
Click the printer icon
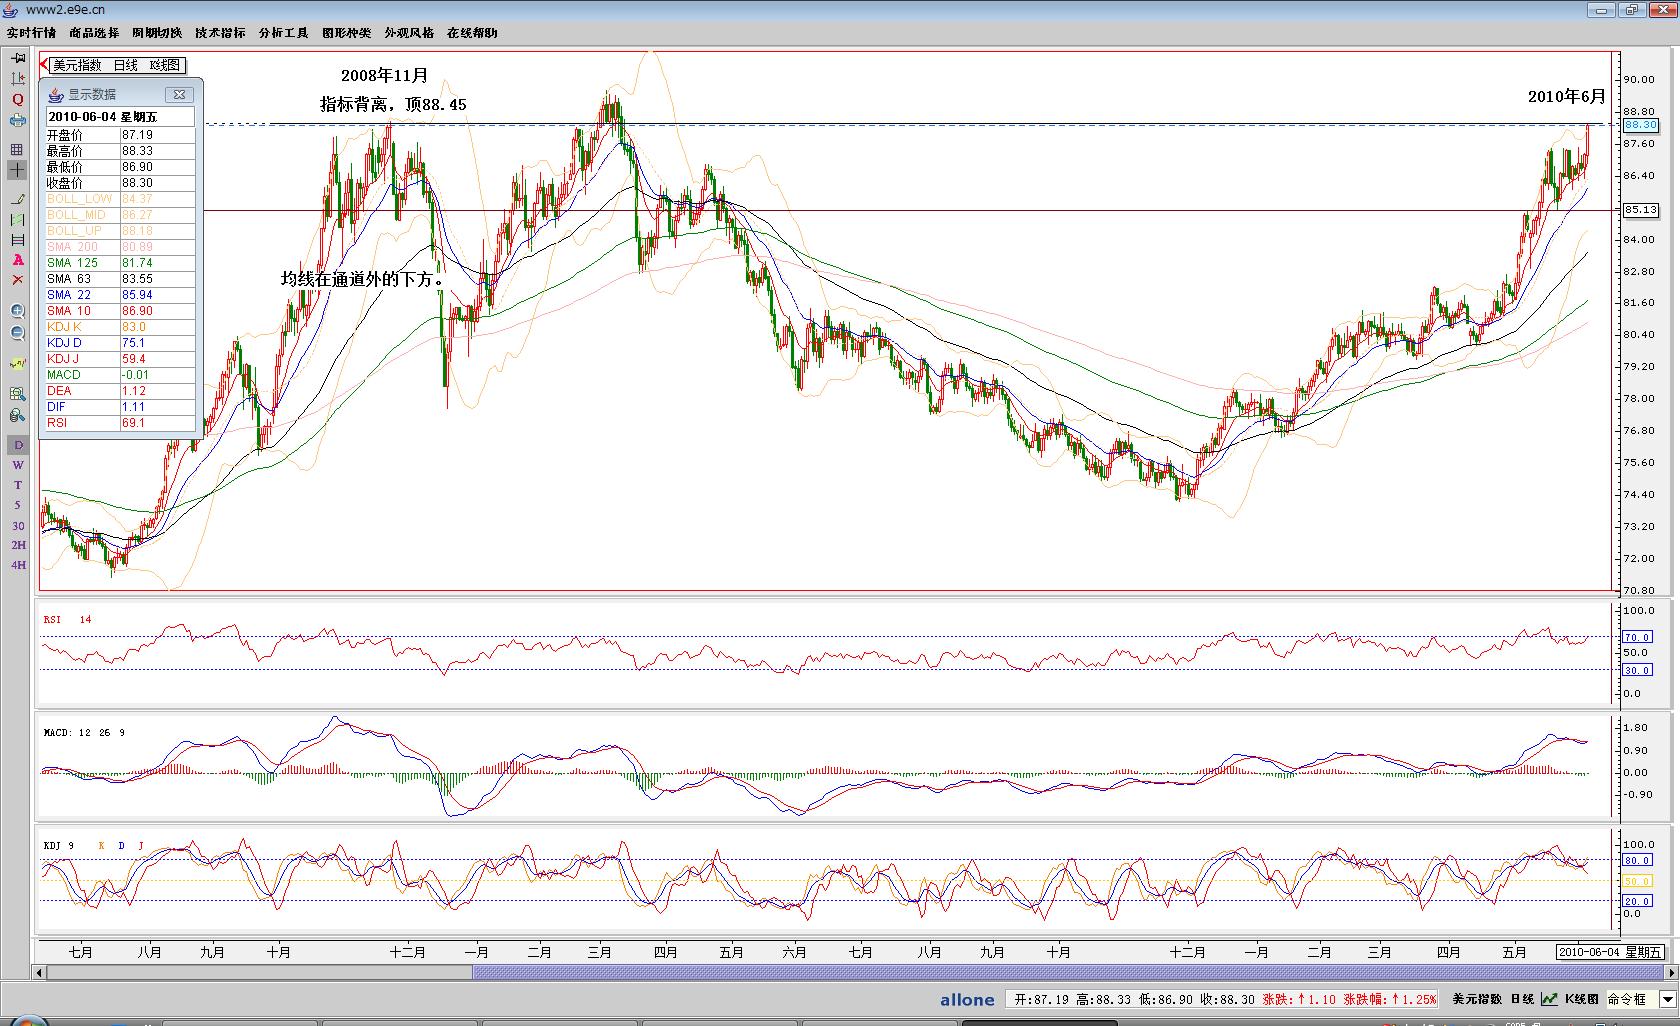(x=18, y=121)
